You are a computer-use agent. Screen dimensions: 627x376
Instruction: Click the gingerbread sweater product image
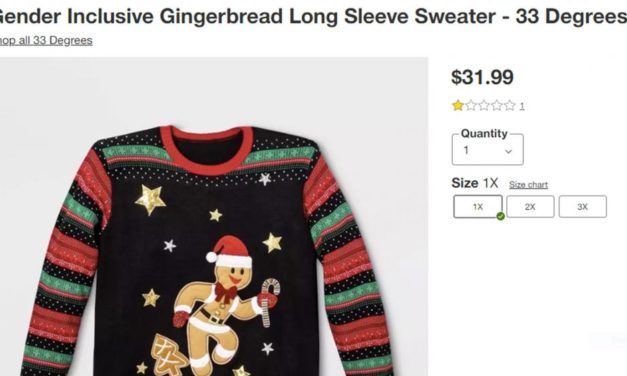coord(213,216)
